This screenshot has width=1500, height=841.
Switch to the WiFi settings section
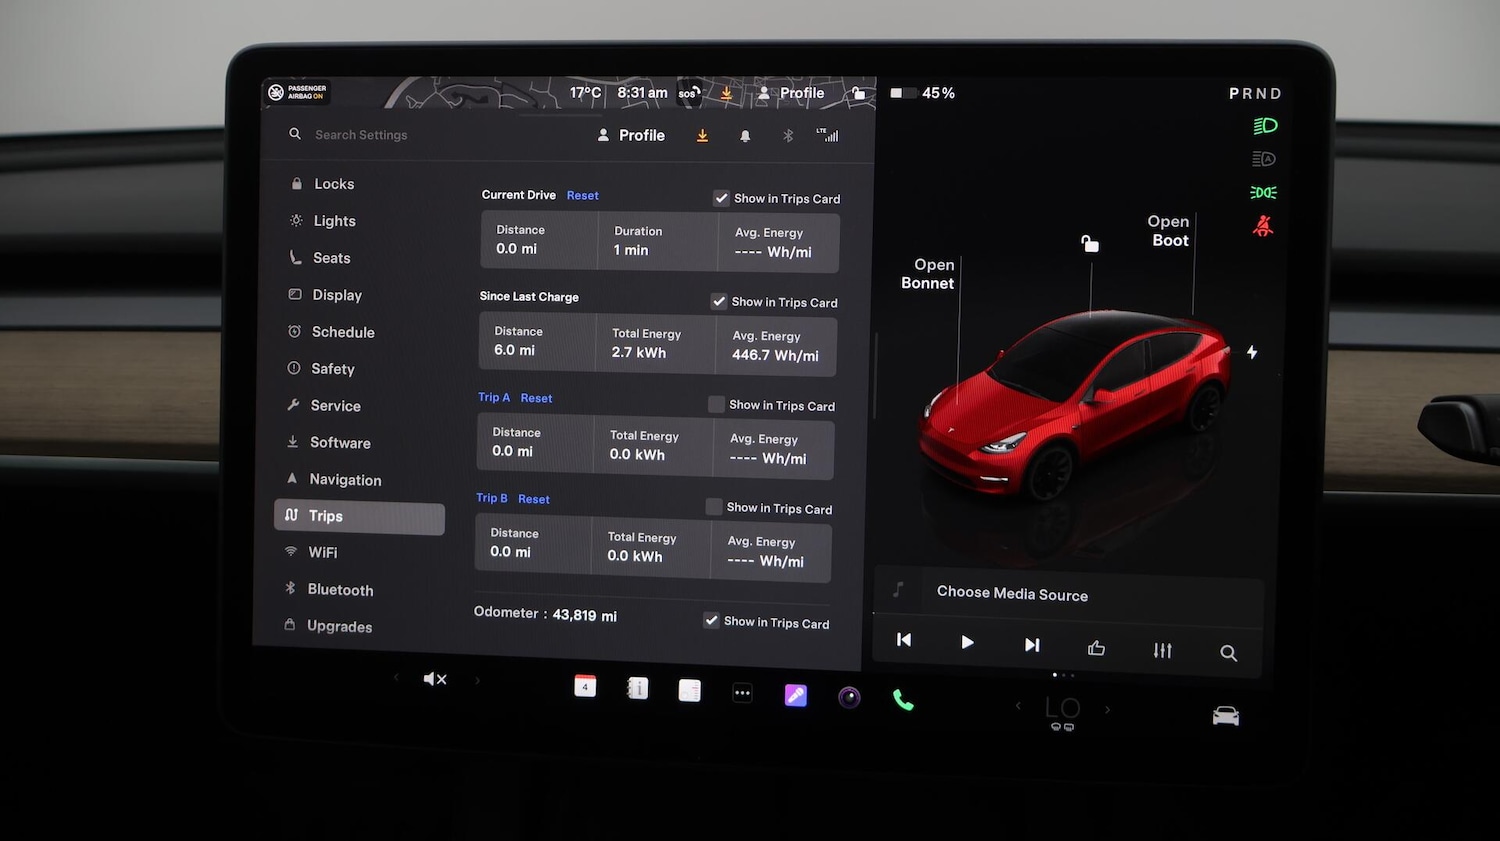(x=323, y=552)
